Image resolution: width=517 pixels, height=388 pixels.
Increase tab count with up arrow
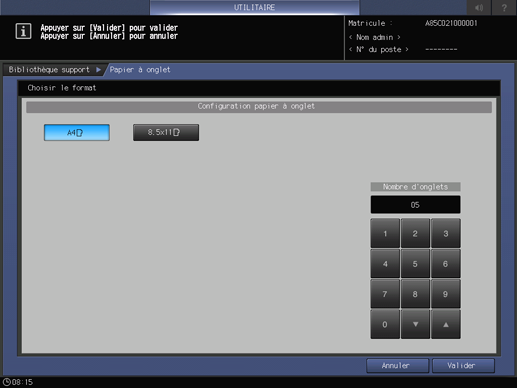click(446, 324)
